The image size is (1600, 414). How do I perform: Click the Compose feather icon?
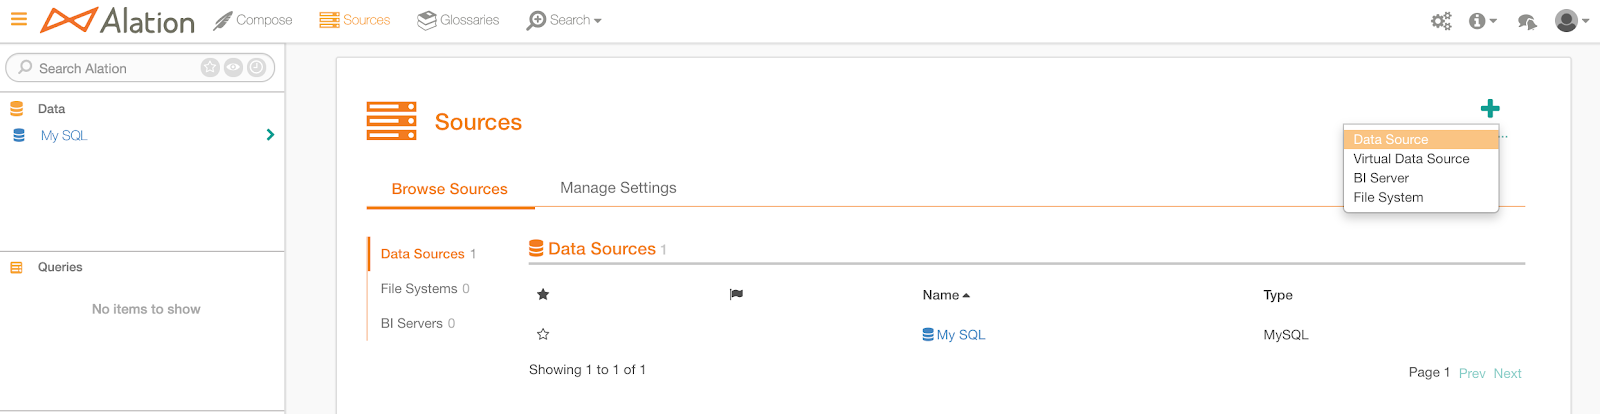coord(222,20)
